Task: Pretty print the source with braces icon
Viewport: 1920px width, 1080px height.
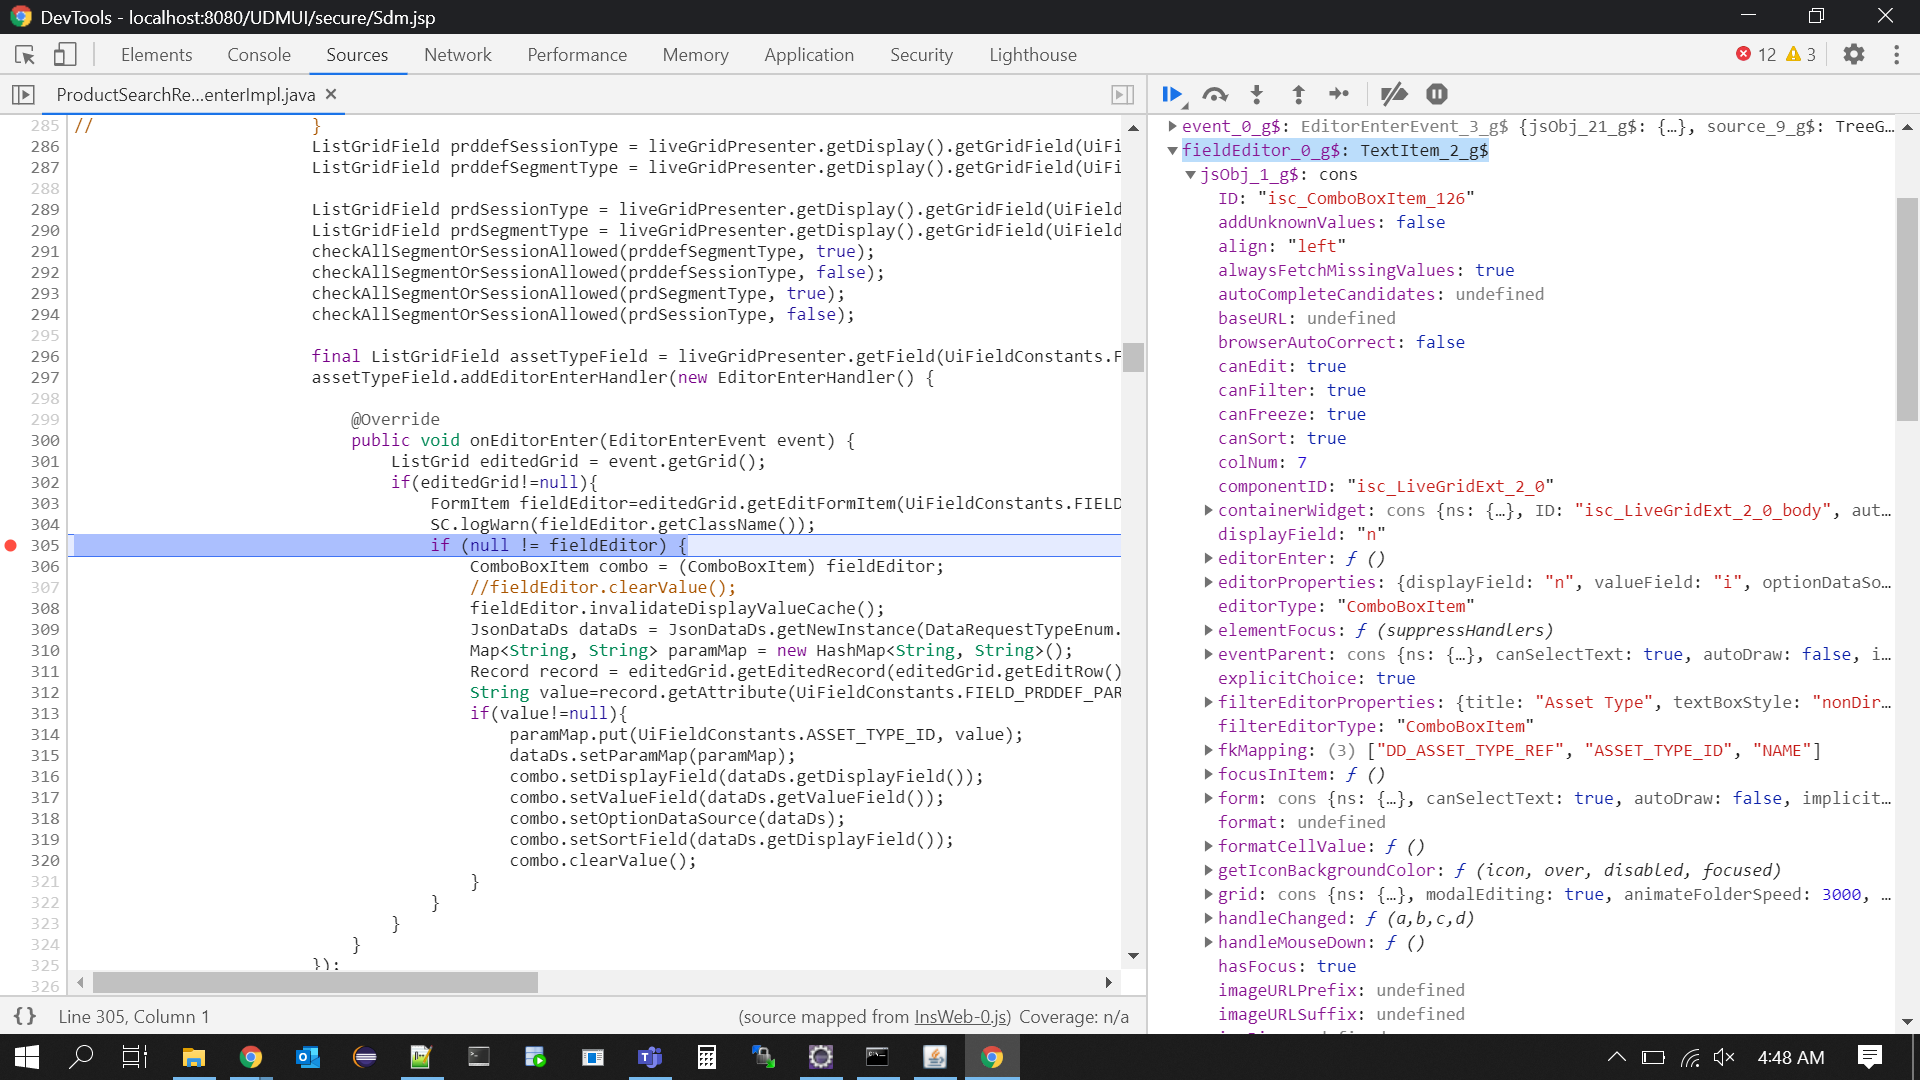Action: 25,1016
